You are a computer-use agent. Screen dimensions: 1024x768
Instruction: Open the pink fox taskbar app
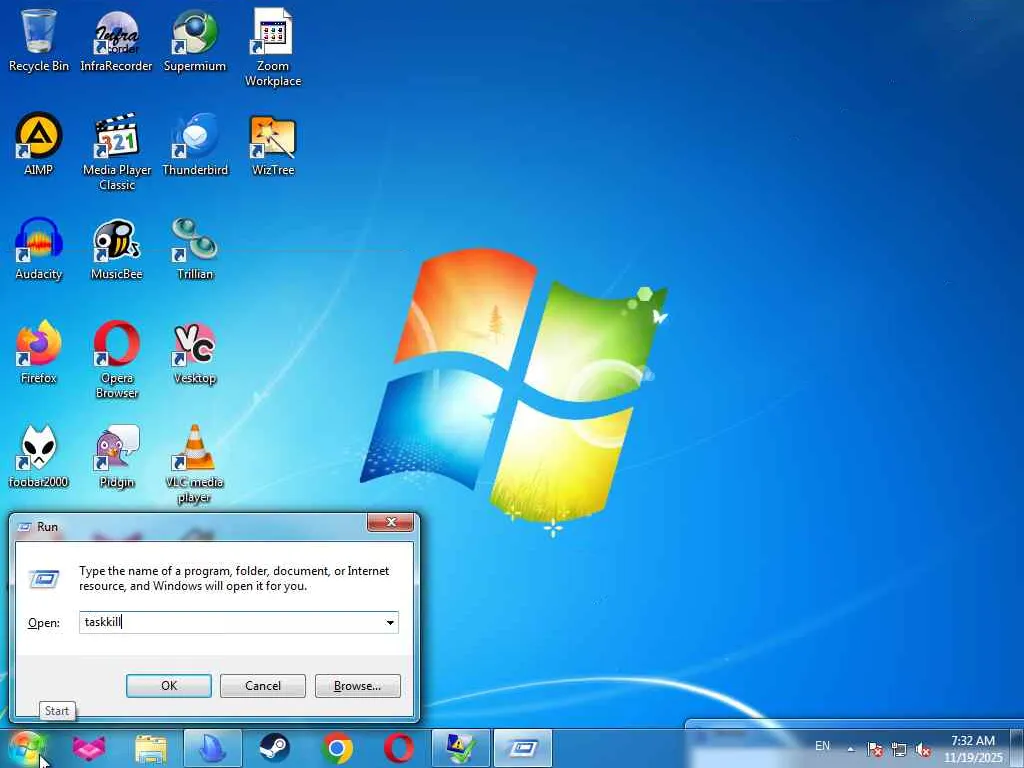tap(89, 748)
